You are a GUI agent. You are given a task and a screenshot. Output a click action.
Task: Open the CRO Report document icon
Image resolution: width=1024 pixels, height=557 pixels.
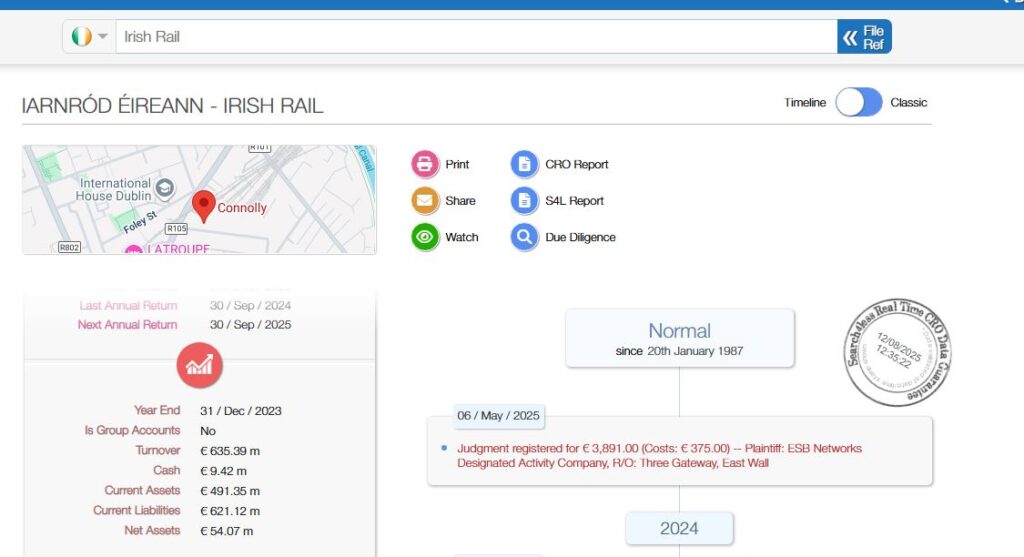pyautogui.click(x=524, y=164)
